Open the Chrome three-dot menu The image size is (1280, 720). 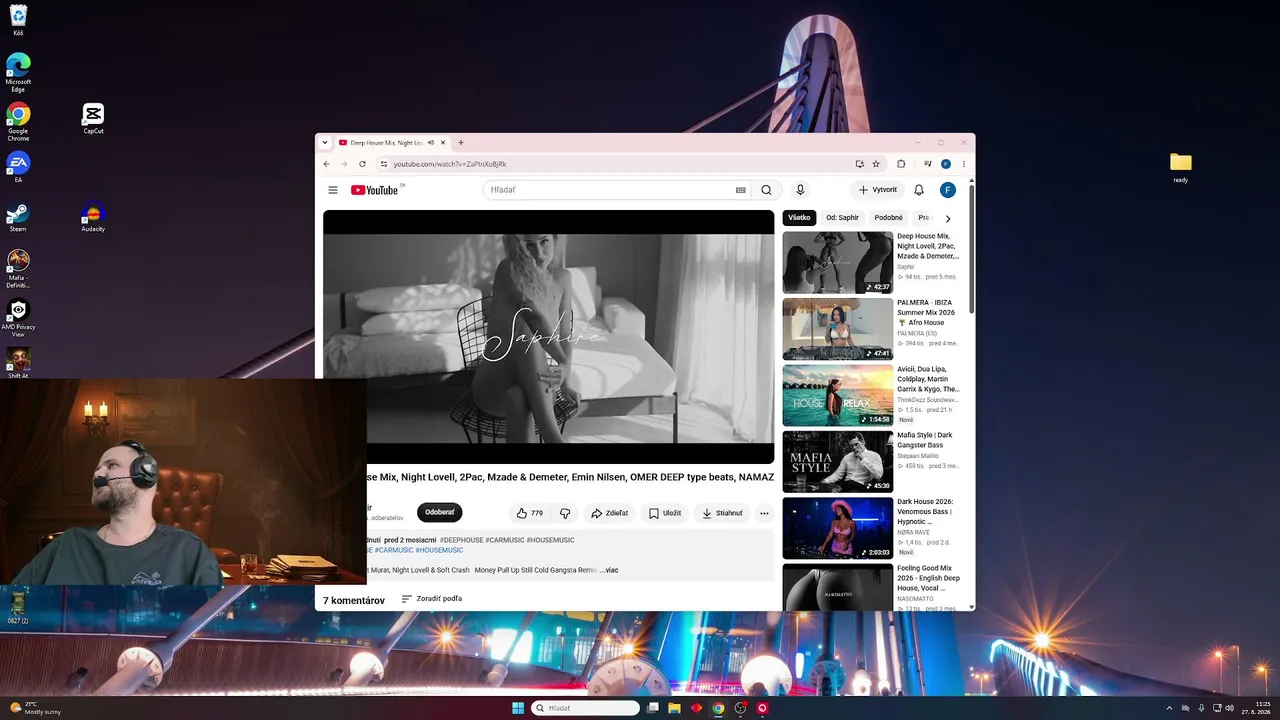click(x=964, y=164)
